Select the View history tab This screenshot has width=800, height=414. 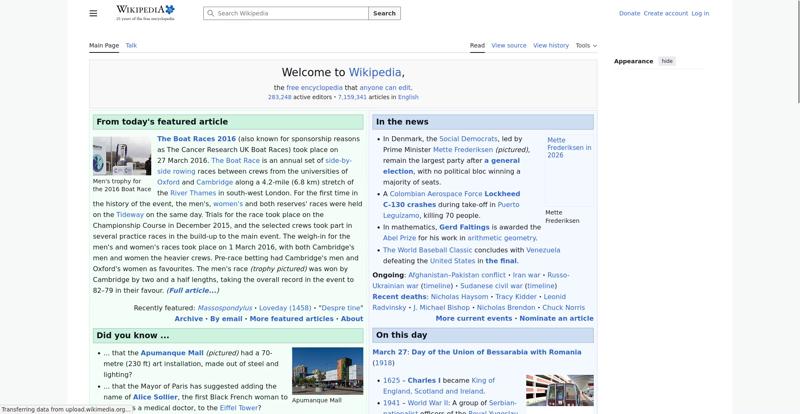coord(551,45)
